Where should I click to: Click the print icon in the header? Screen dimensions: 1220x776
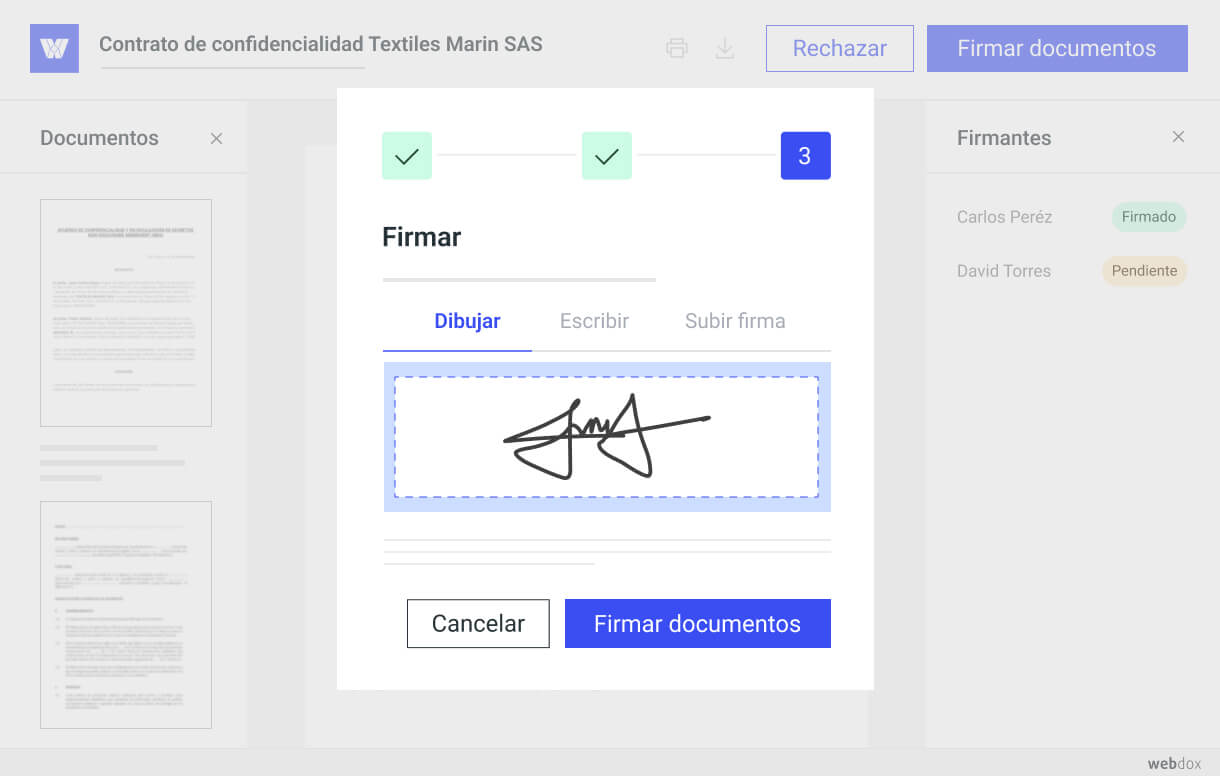pyautogui.click(x=677, y=48)
